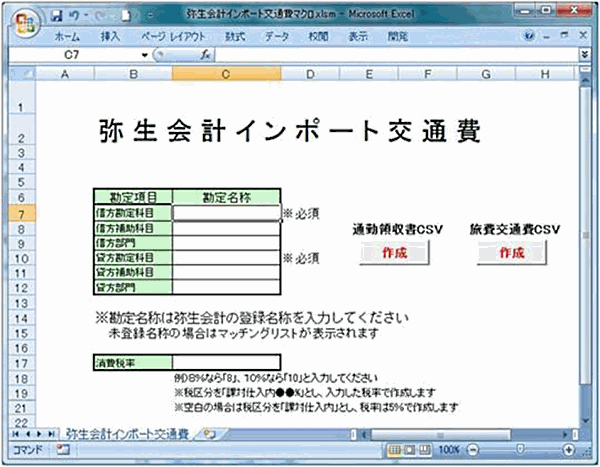Go to previous sheet tab arrow

point(28,434)
